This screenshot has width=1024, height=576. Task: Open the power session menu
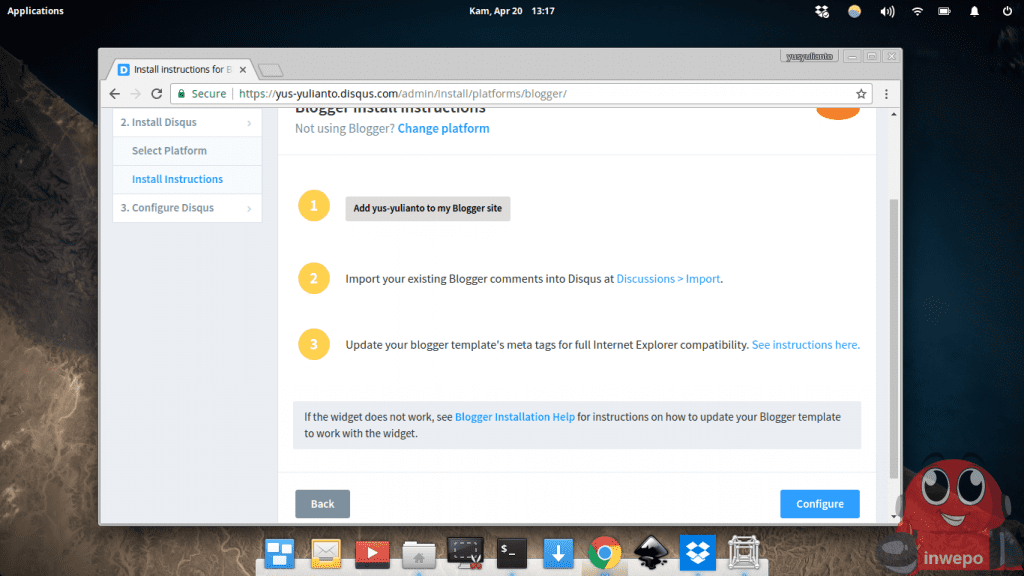click(1007, 11)
